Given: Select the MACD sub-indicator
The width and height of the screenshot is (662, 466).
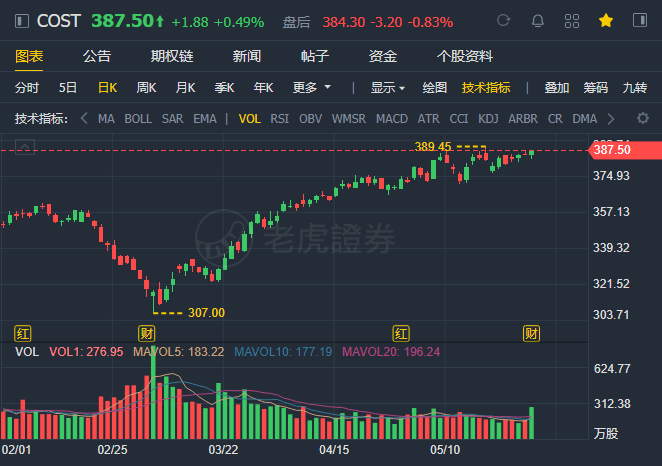Looking at the screenshot, I should tap(392, 119).
